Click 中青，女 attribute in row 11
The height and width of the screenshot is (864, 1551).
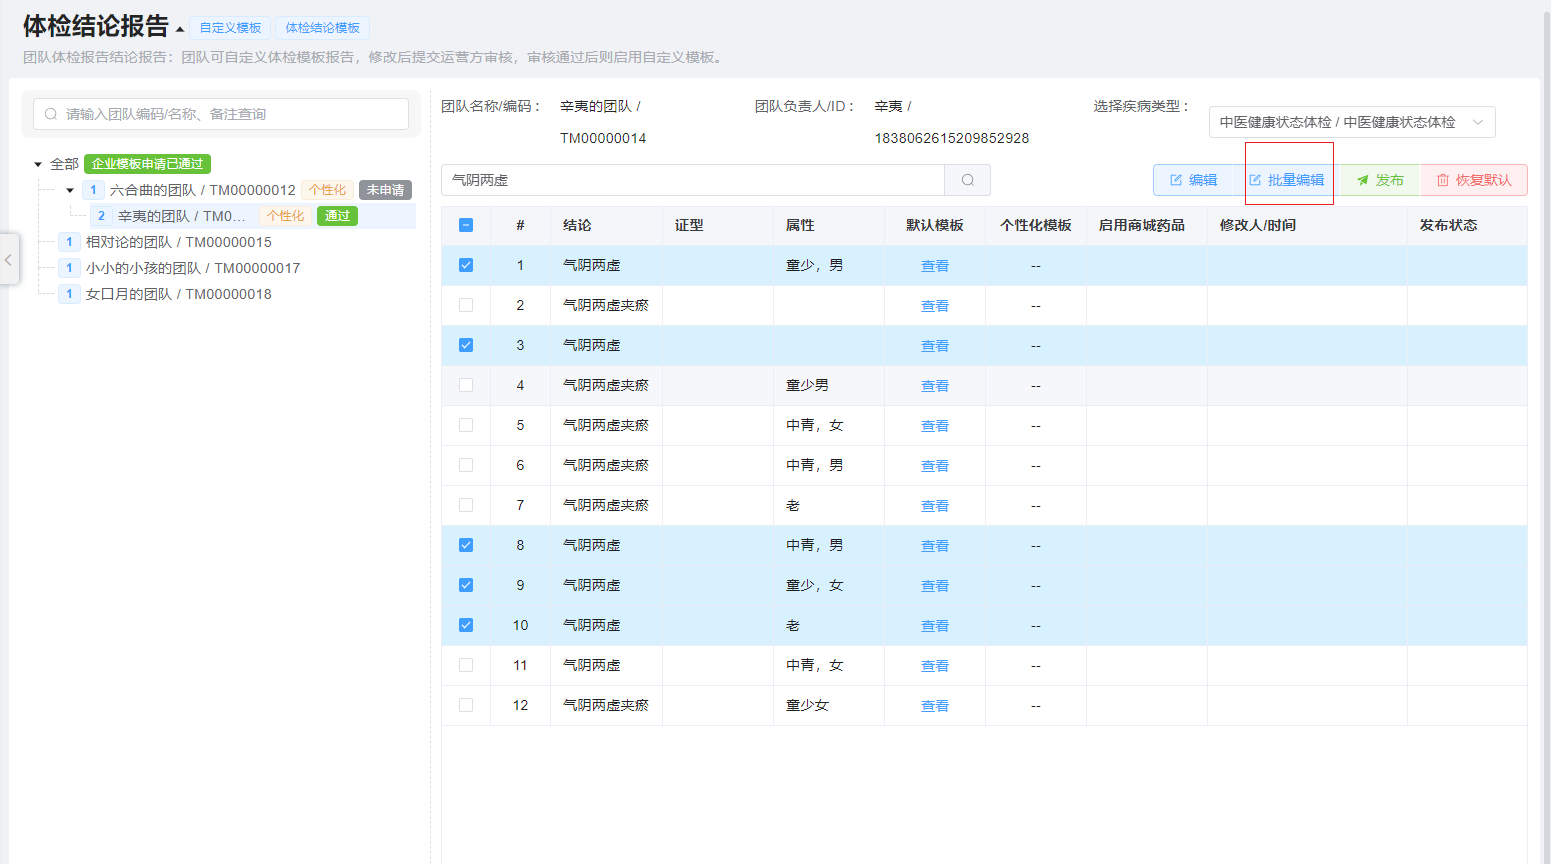coord(815,665)
